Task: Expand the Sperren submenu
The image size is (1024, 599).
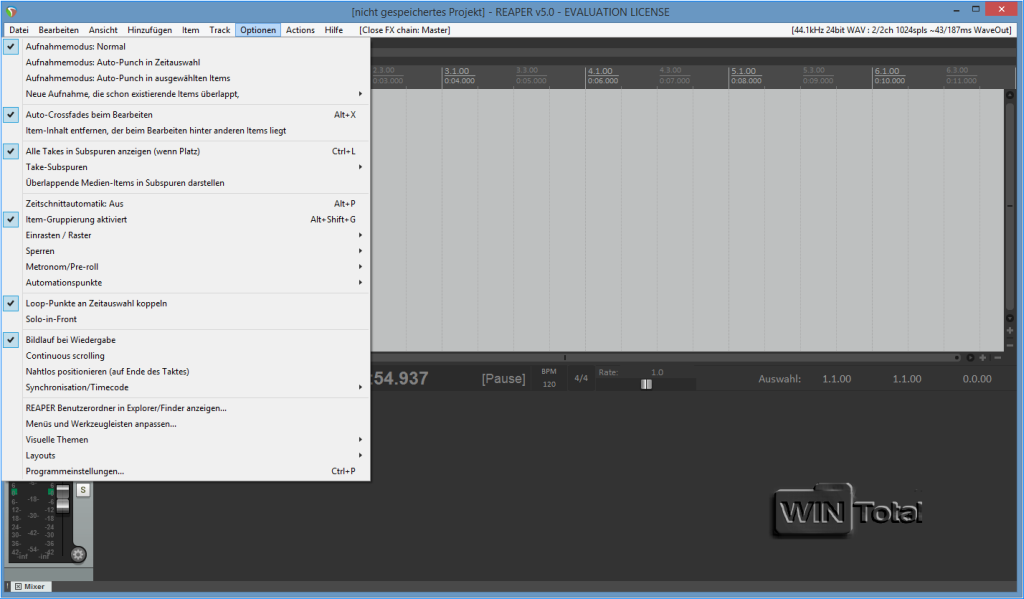Action: coord(186,251)
